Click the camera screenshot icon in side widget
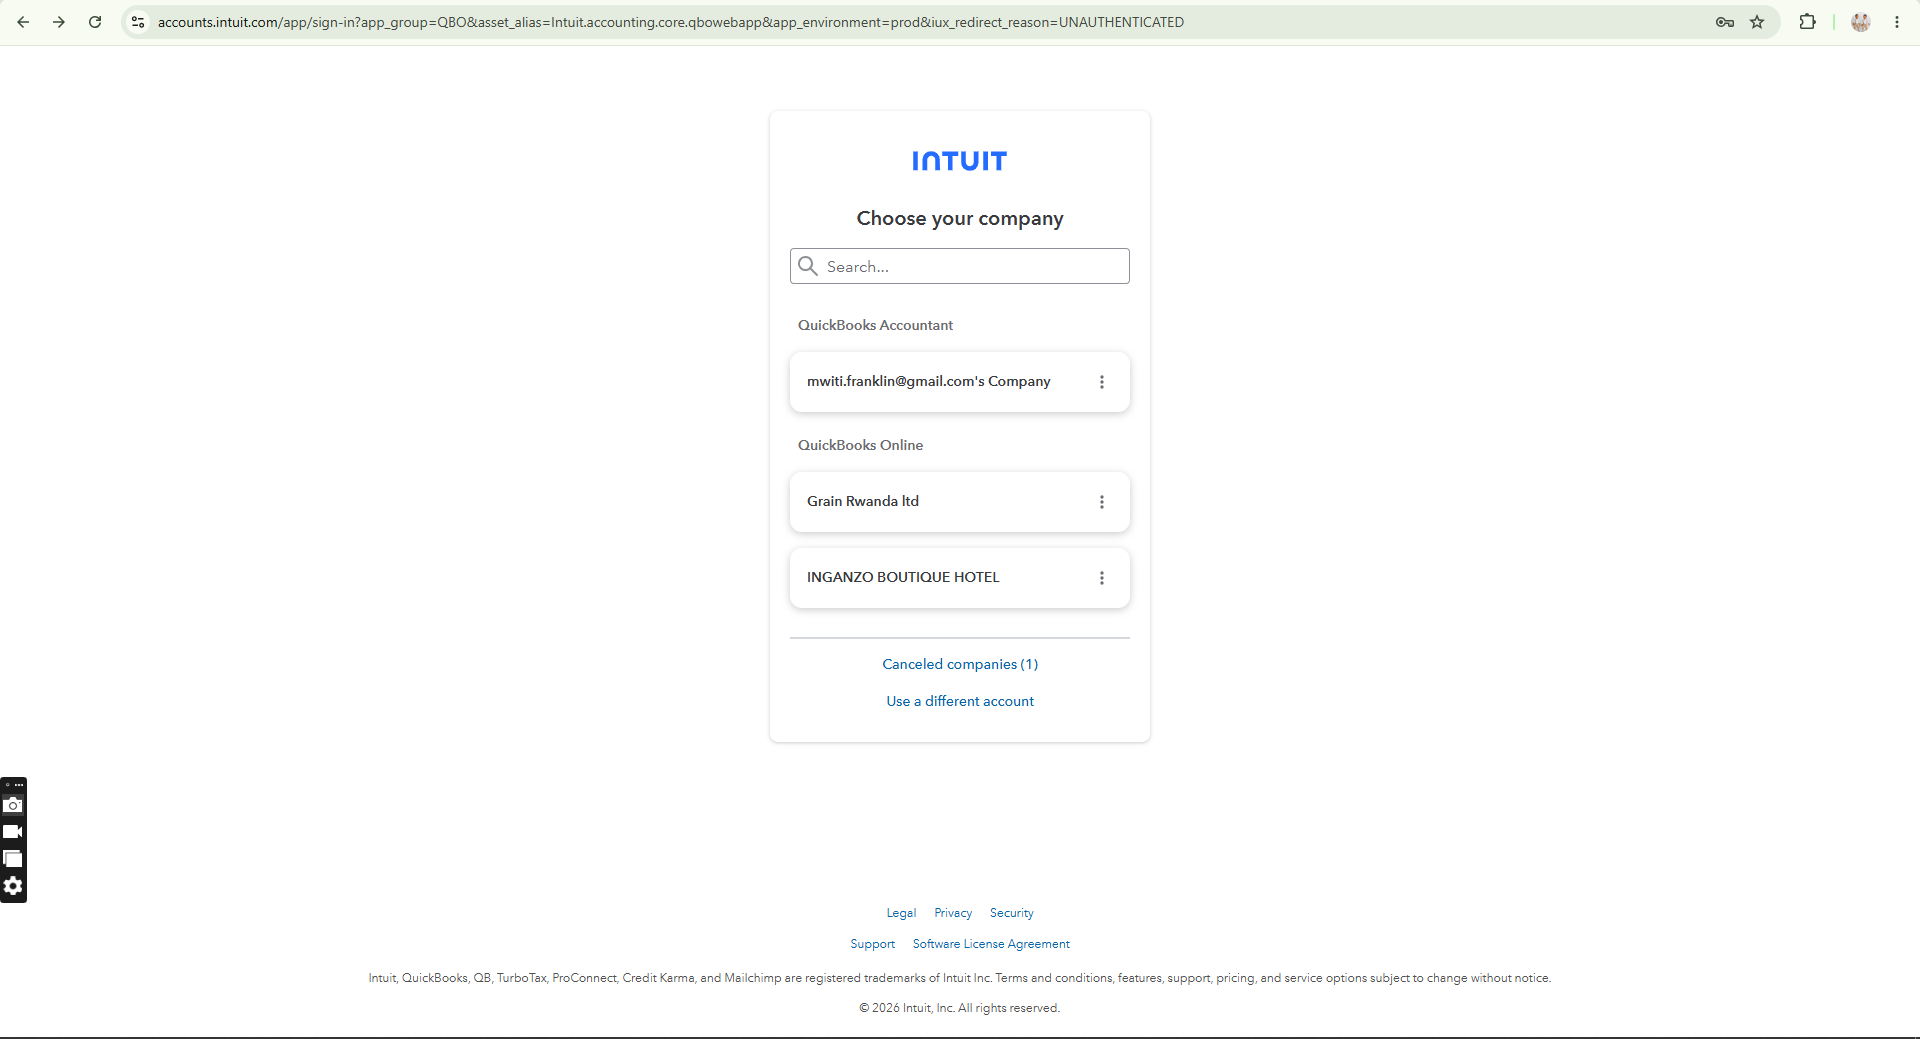1920x1039 pixels. click(13, 805)
